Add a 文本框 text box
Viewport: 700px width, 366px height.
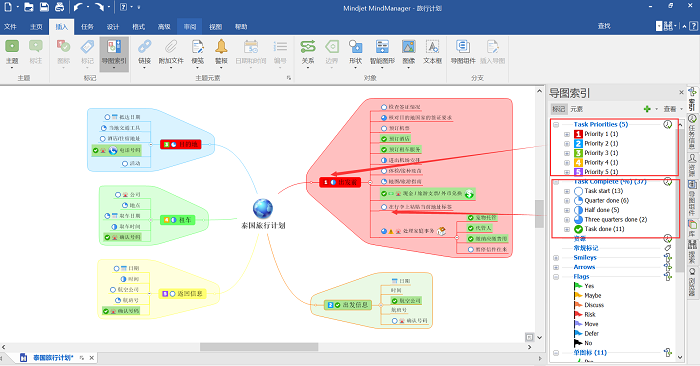[432, 52]
